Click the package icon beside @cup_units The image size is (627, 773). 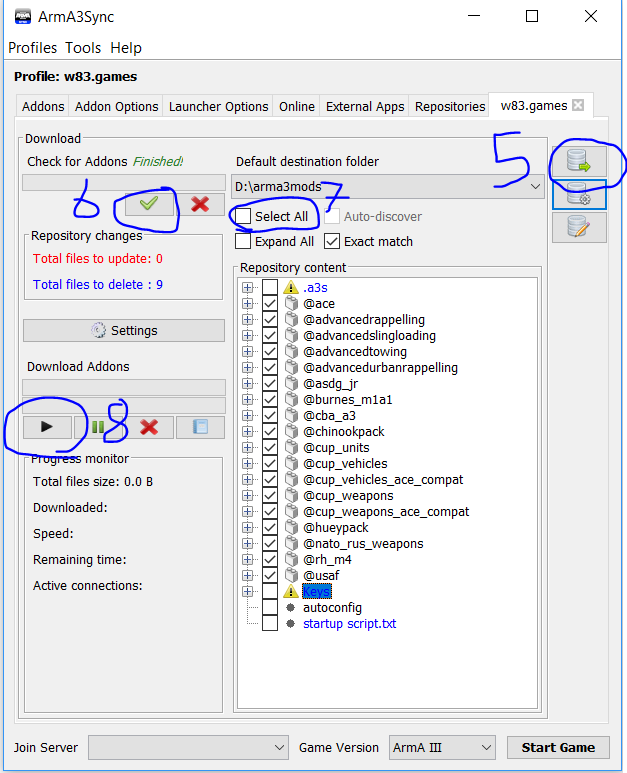point(292,447)
